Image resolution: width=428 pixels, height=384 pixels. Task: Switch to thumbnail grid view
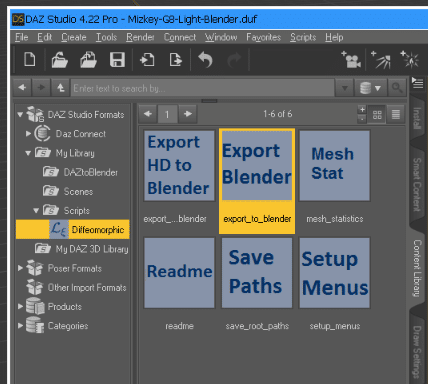[x=377, y=115]
